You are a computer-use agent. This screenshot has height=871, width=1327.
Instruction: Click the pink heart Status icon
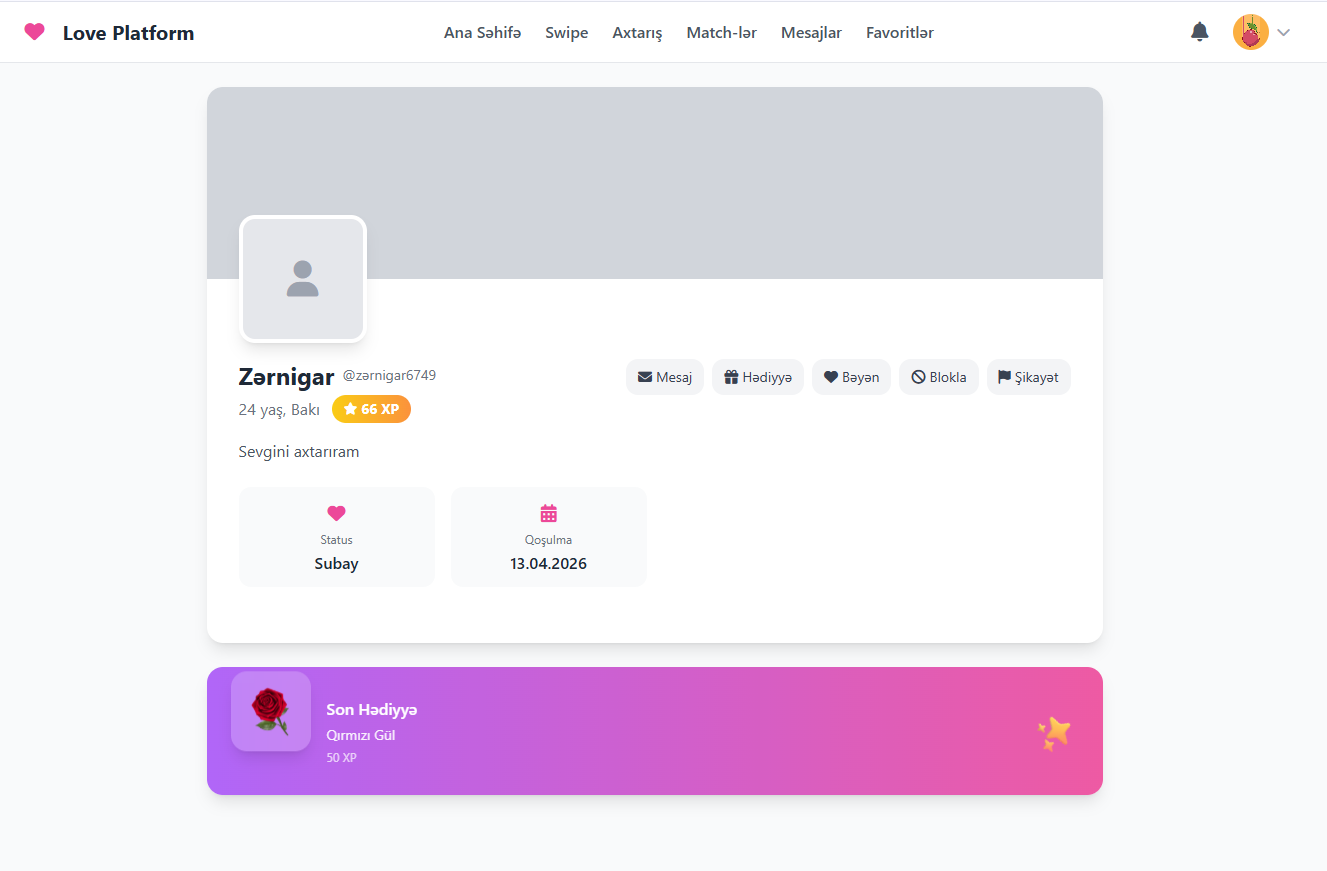[336, 513]
